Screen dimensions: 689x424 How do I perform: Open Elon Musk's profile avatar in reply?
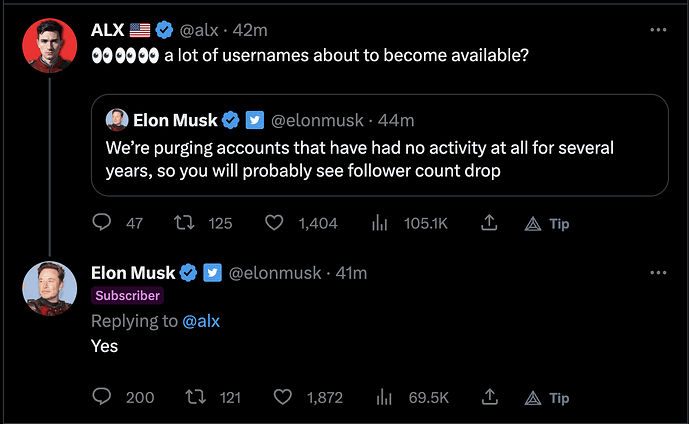coord(50,289)
